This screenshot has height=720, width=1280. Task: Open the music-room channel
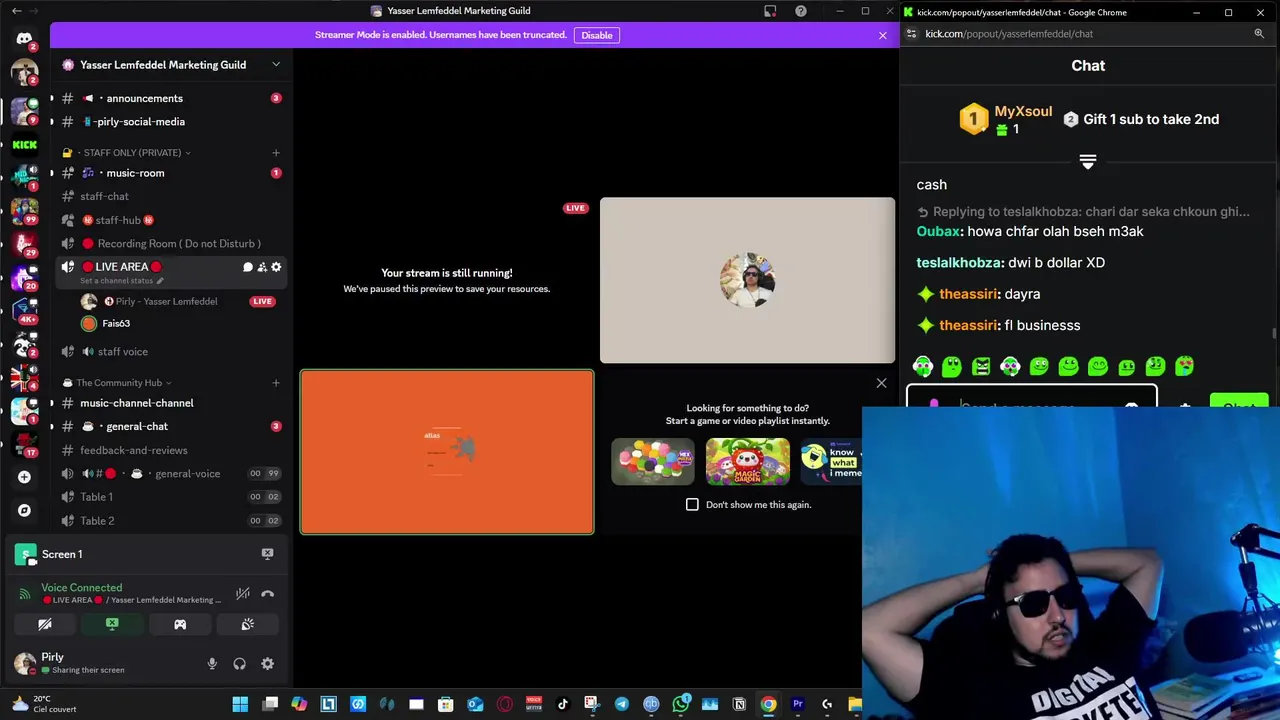coord(171,173)
